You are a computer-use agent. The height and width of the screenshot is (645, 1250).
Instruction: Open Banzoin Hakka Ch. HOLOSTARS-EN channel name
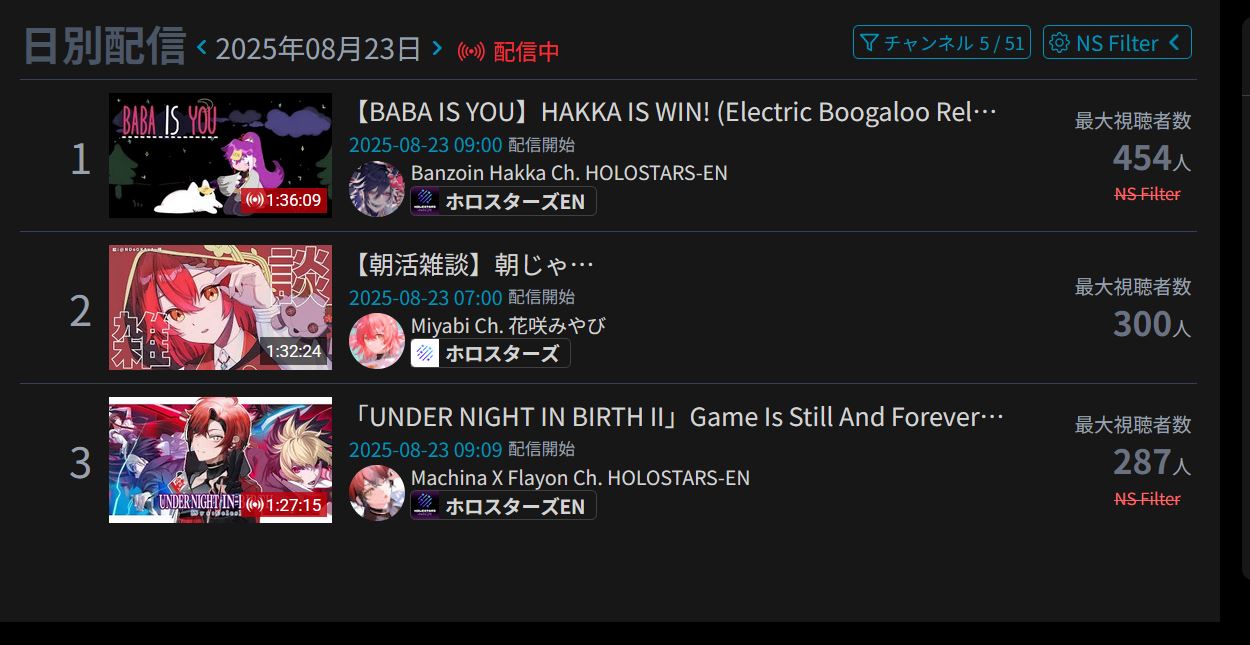[x=569, y=173]
